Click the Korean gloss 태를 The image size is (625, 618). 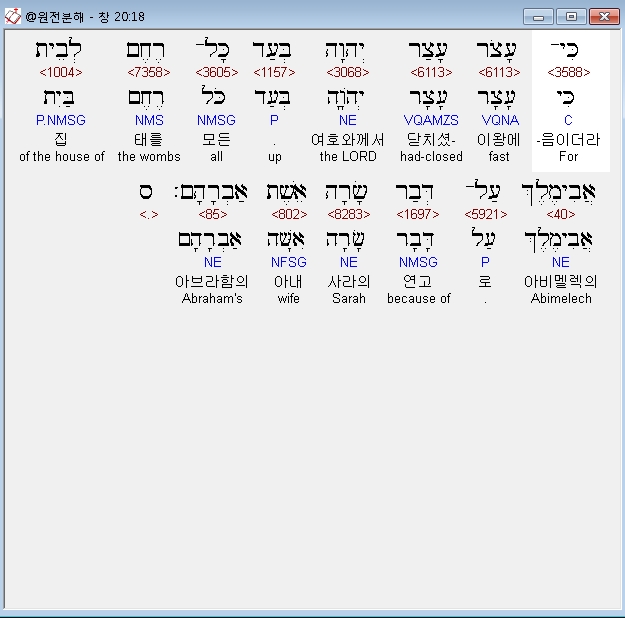click(x=149, y=139)
